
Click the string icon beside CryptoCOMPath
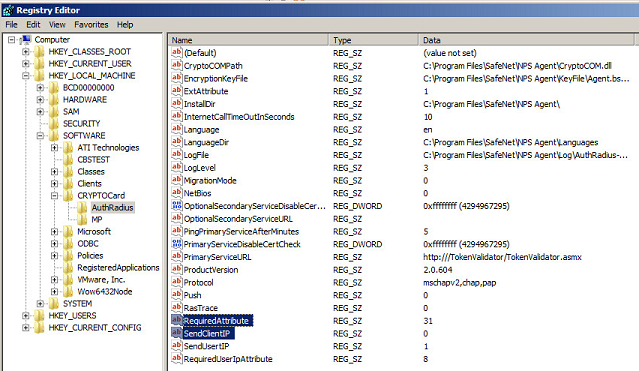176,65
